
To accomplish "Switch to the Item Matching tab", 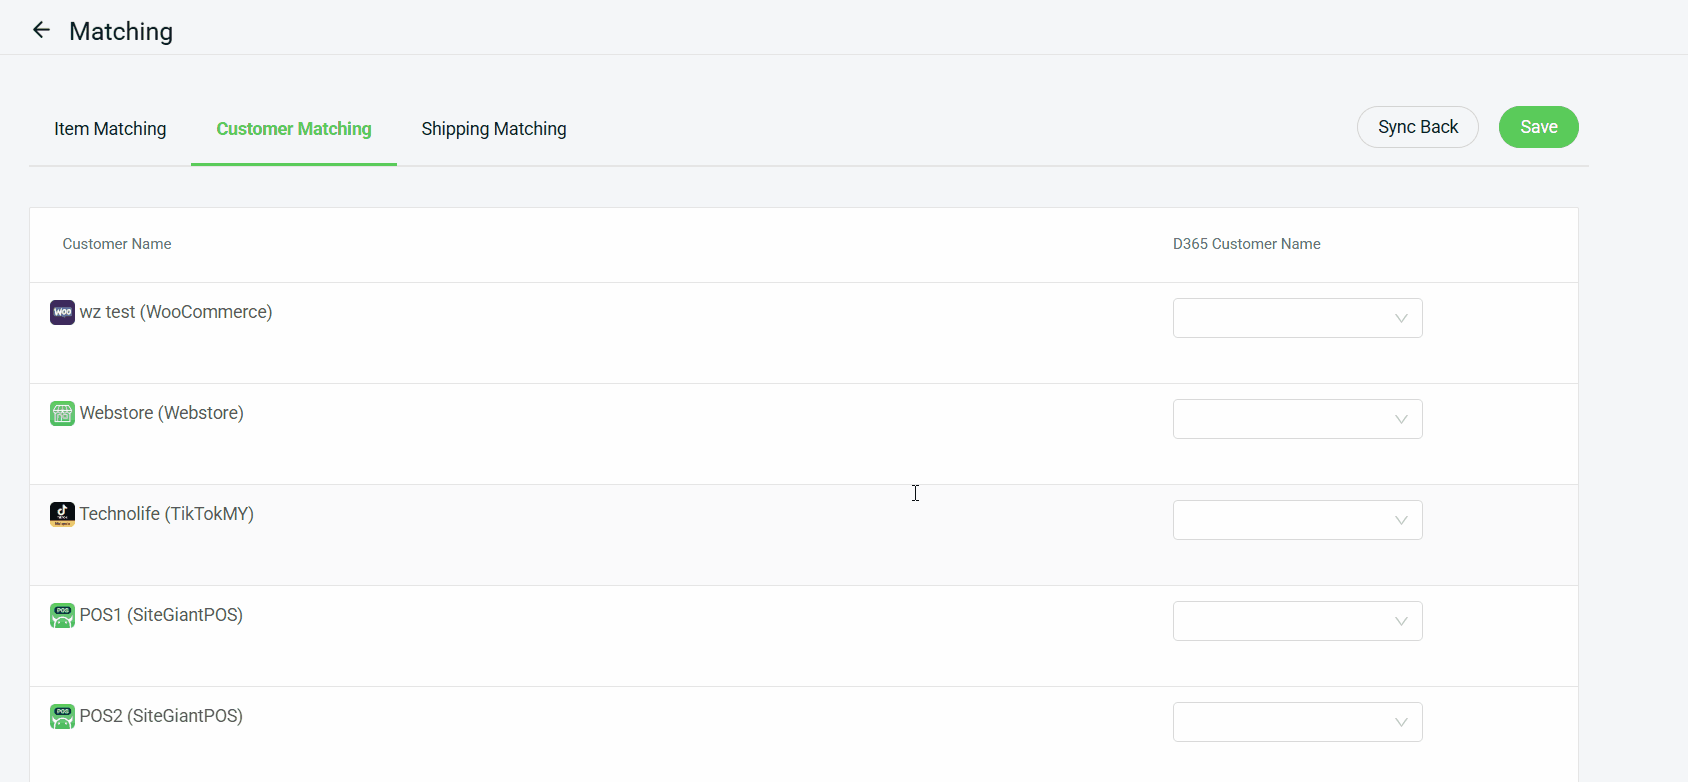I will (110, 129).
